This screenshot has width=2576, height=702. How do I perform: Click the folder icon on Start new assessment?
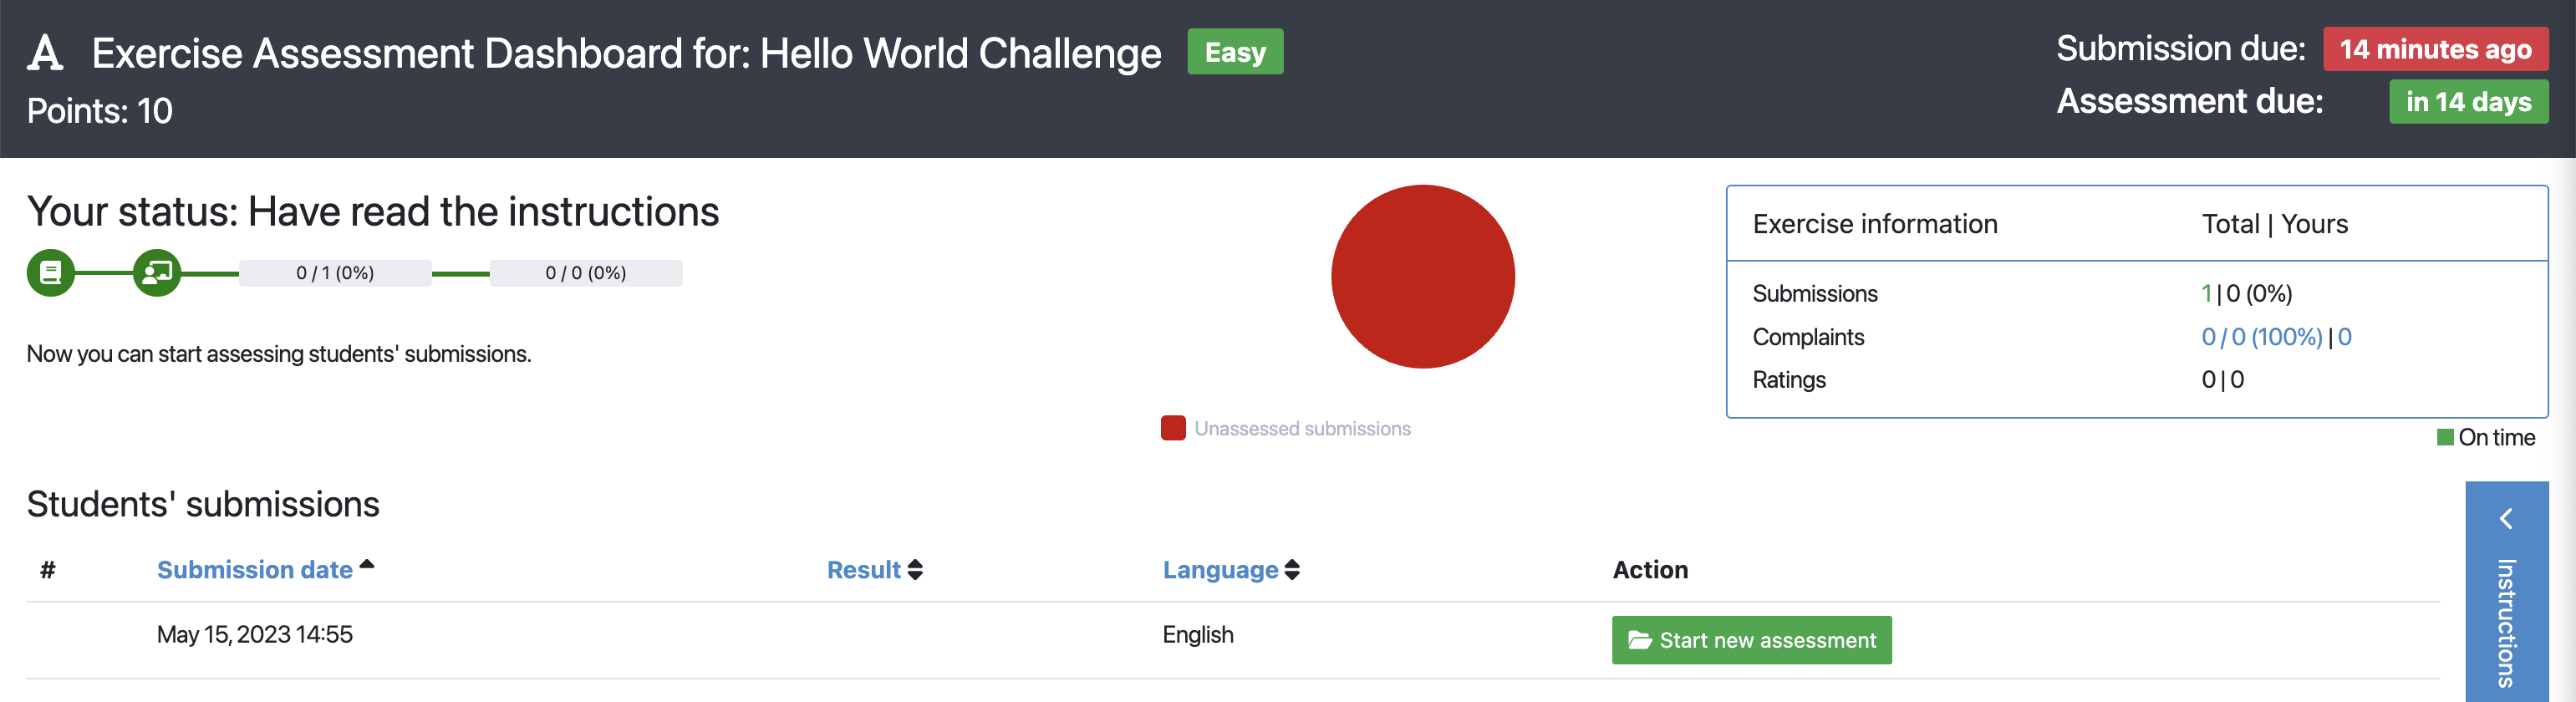pos(1639,640)
